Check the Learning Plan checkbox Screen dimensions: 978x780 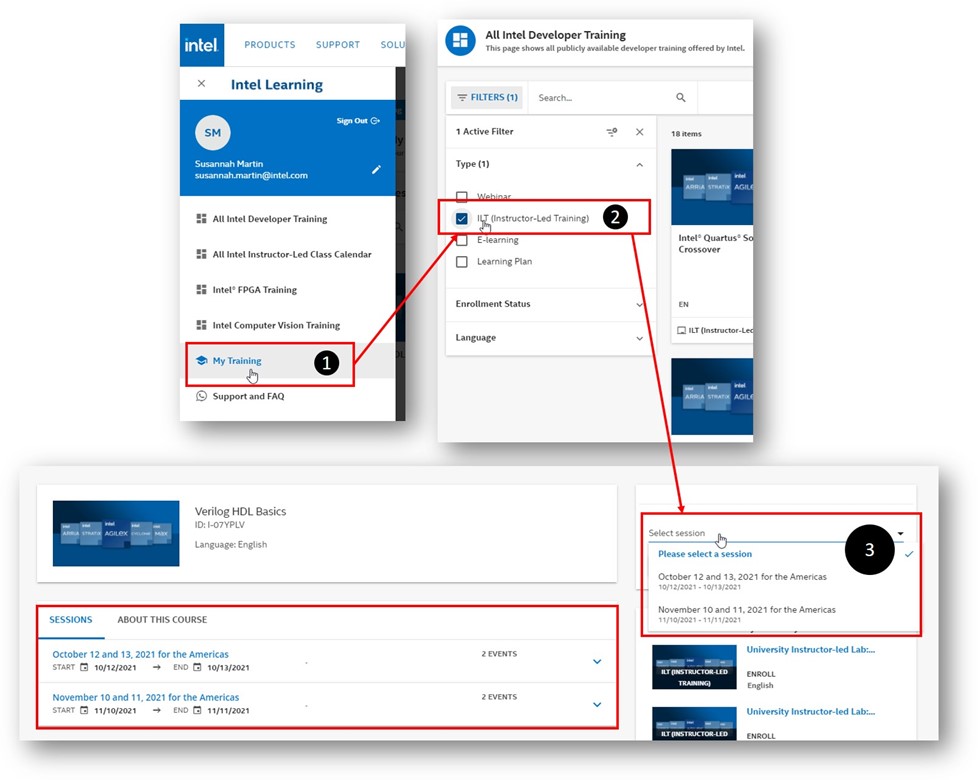point(462,262)
